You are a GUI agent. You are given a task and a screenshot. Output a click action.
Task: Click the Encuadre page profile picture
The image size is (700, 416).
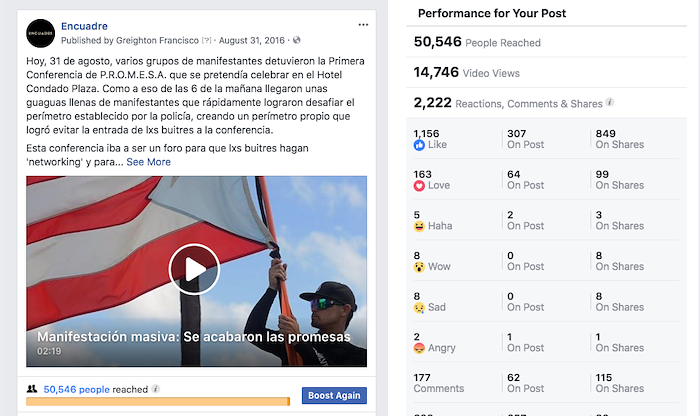(x=41, y=33)
